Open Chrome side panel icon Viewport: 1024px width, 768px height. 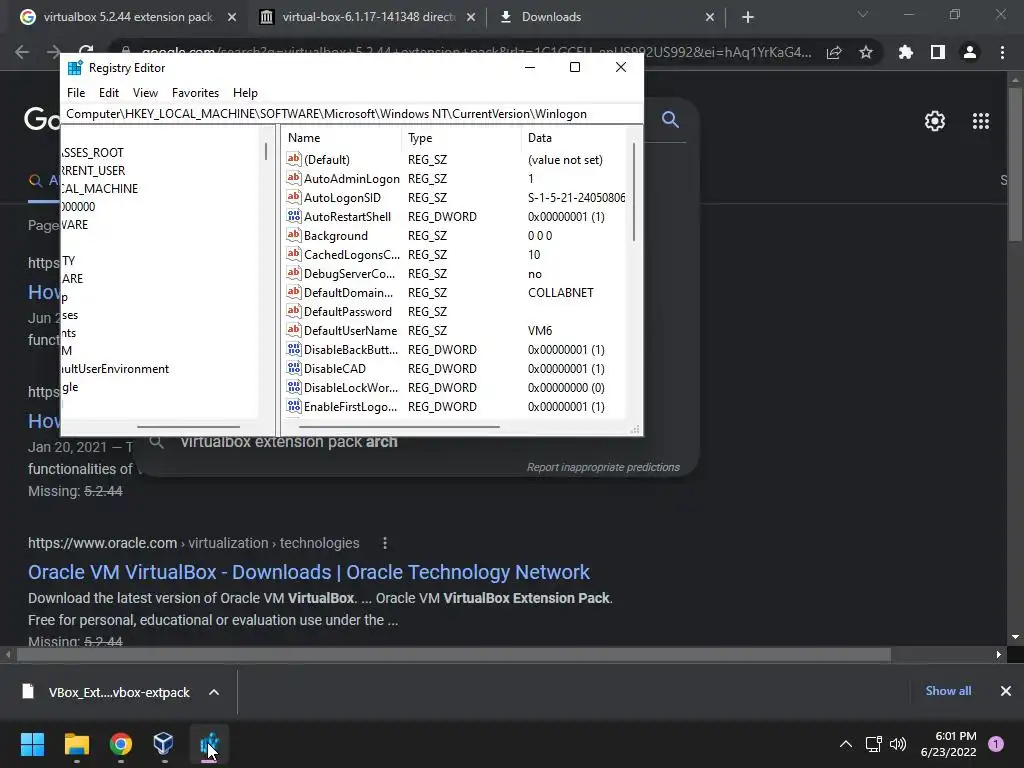pyautogui.click(x=938, y=52)
